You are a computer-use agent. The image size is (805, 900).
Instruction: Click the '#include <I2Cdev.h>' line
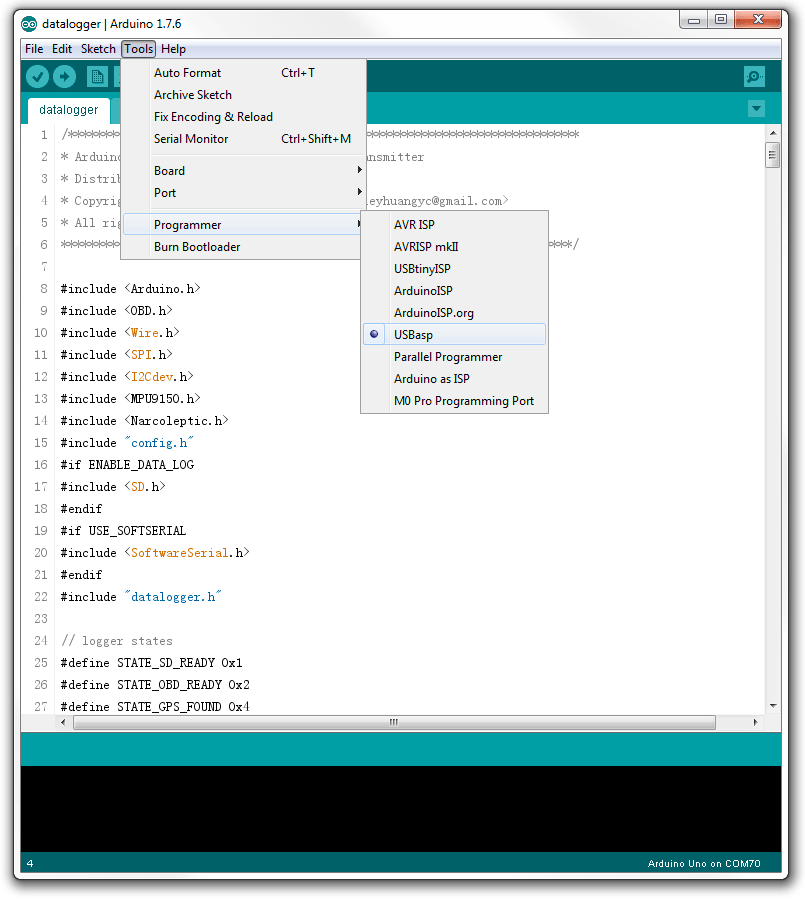click(127, 377)
